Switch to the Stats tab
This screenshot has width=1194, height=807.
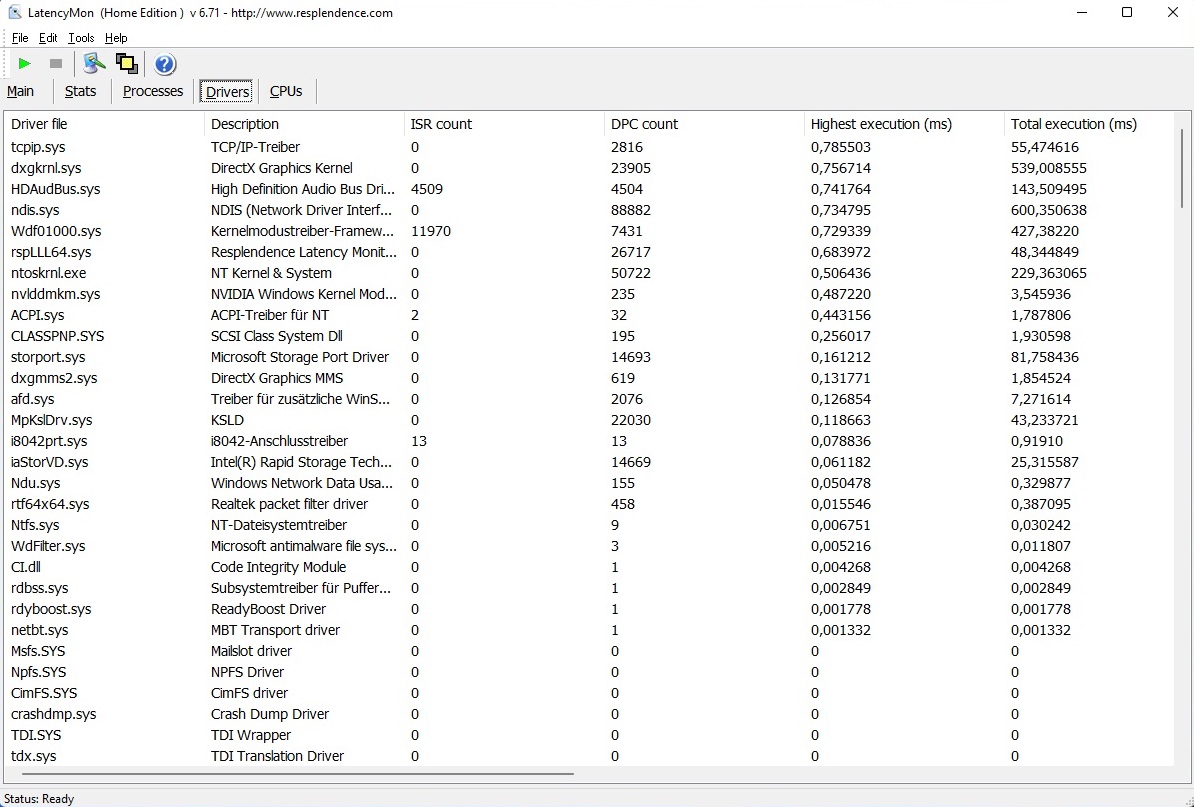point(81,91)
